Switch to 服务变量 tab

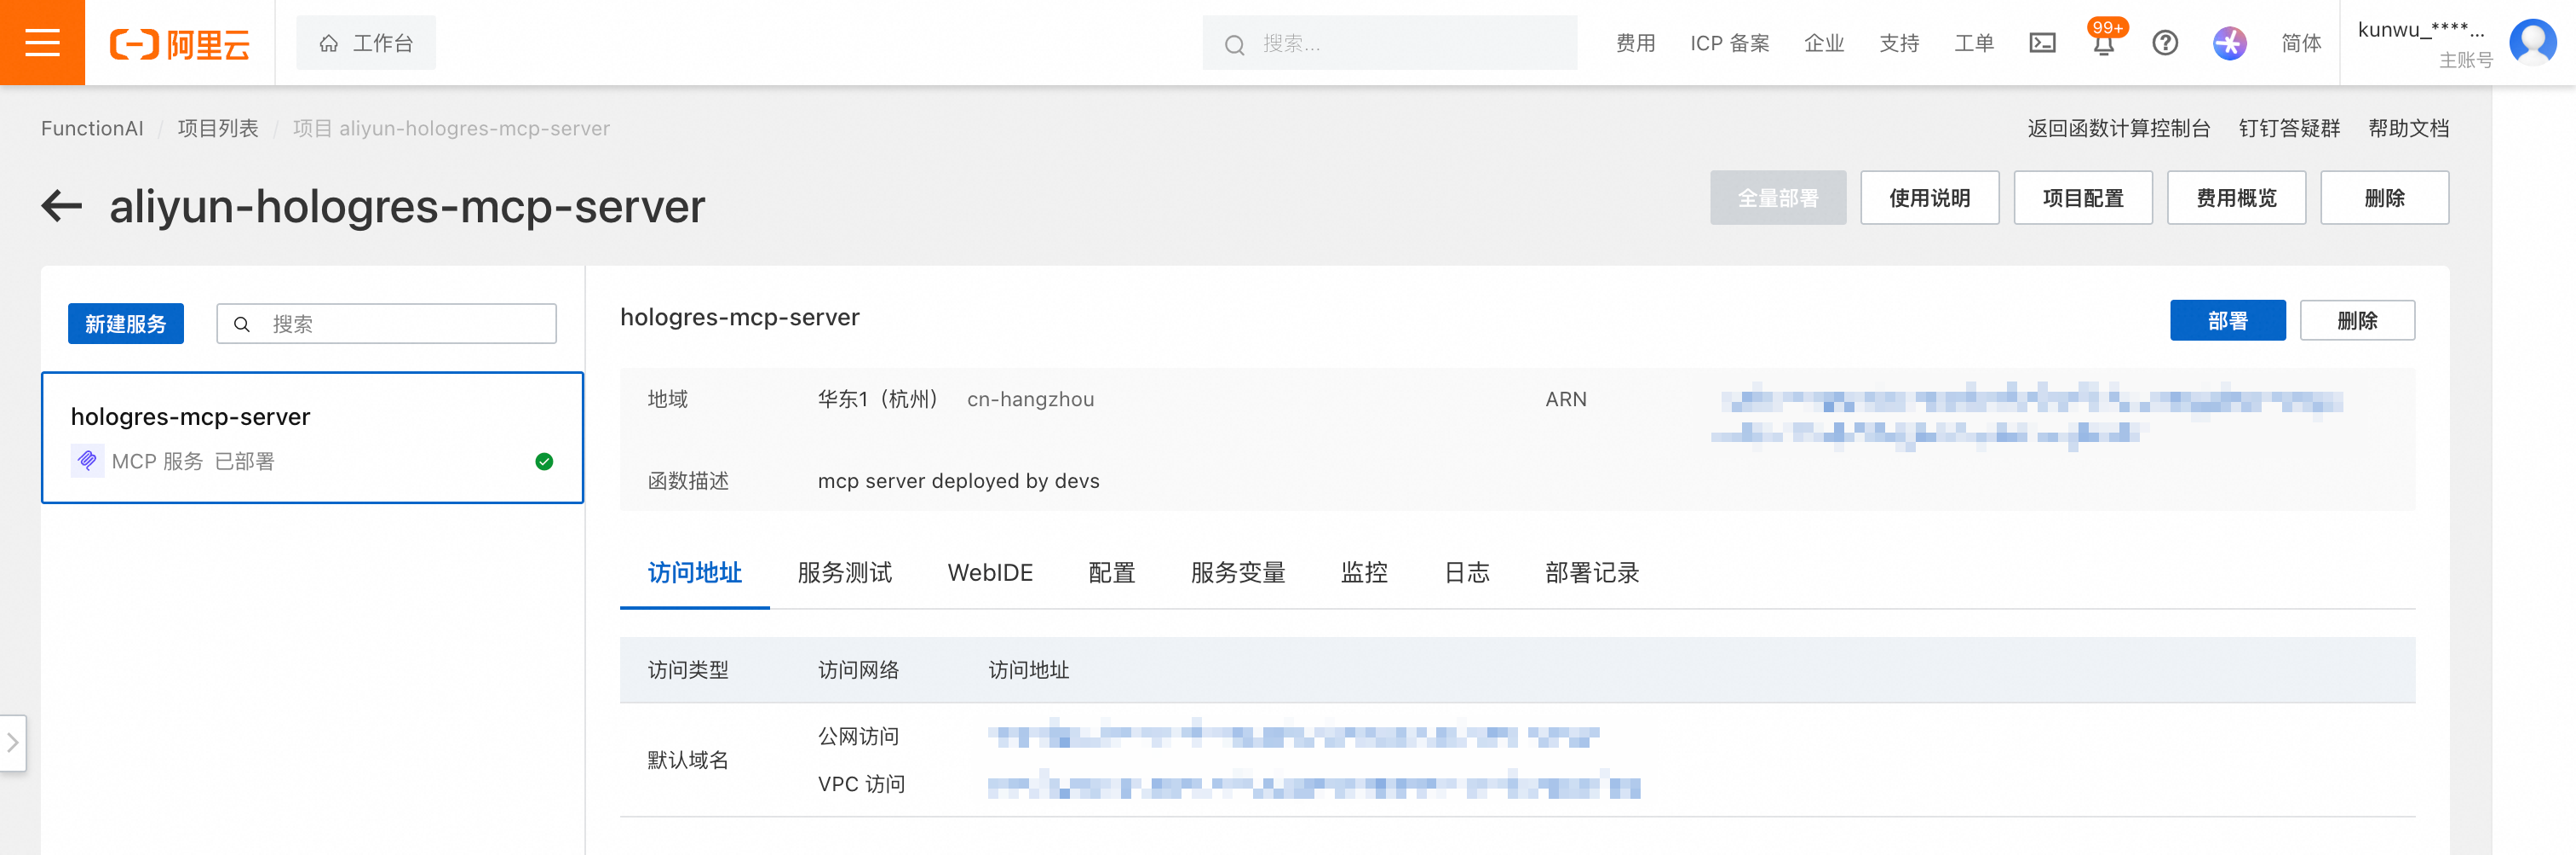(x=1238, y=573)
